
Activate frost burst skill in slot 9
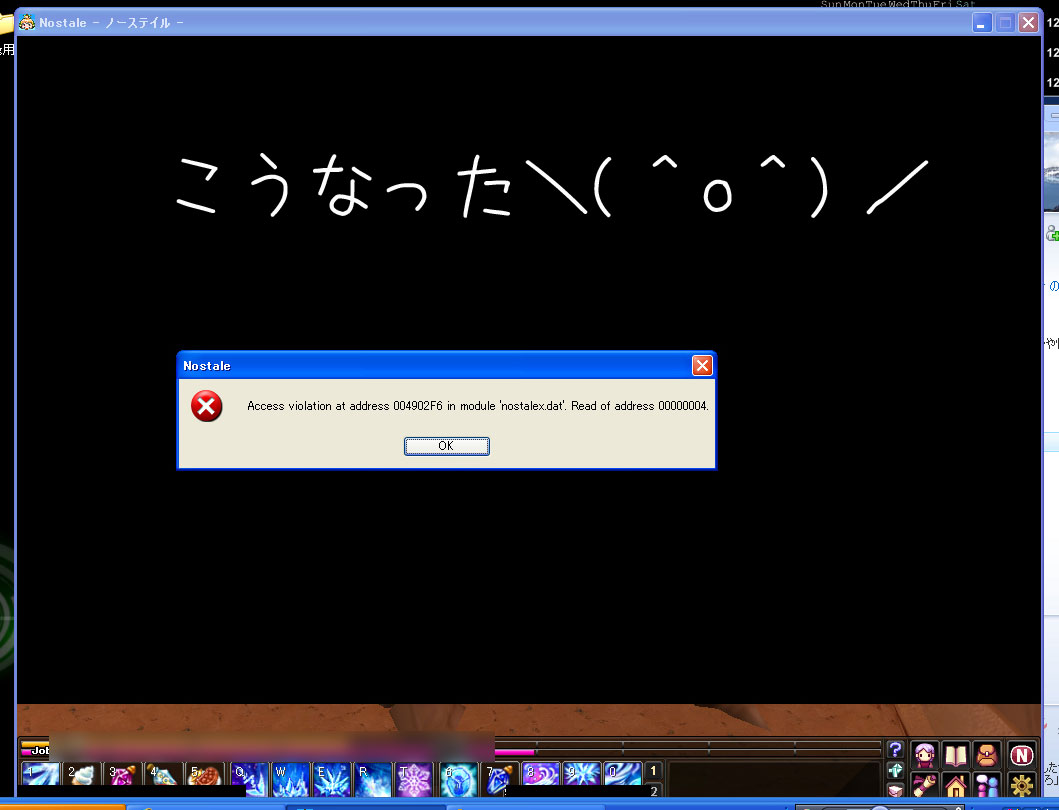pos(582,774)
